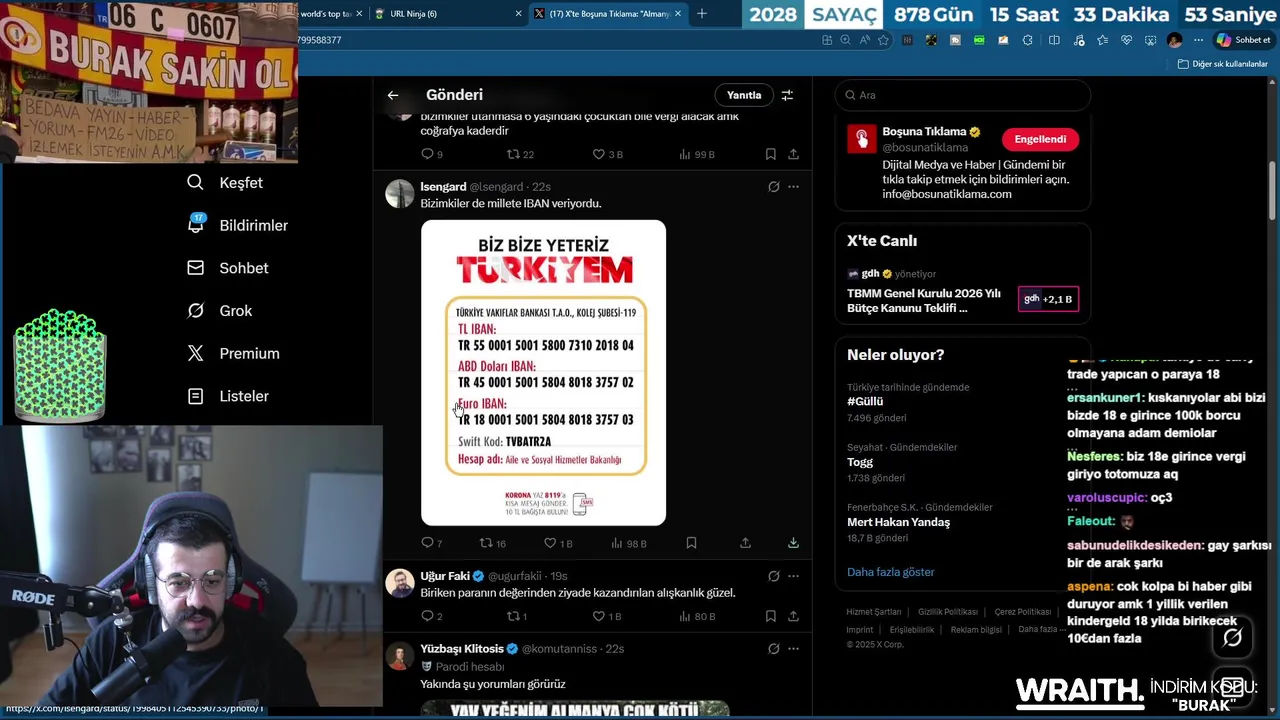Open lsengard profile avatar
This screenshot has height=720, width=1280.
pyautogui.click(x=400, y=194)
